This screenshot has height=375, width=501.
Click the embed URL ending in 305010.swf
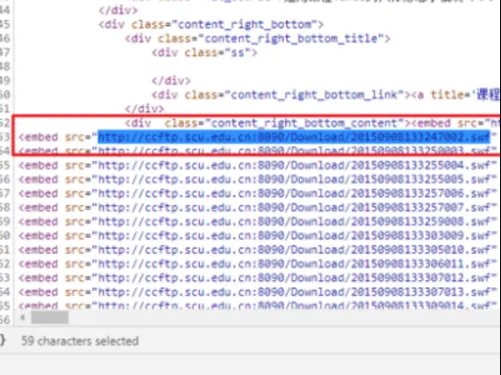295,250
